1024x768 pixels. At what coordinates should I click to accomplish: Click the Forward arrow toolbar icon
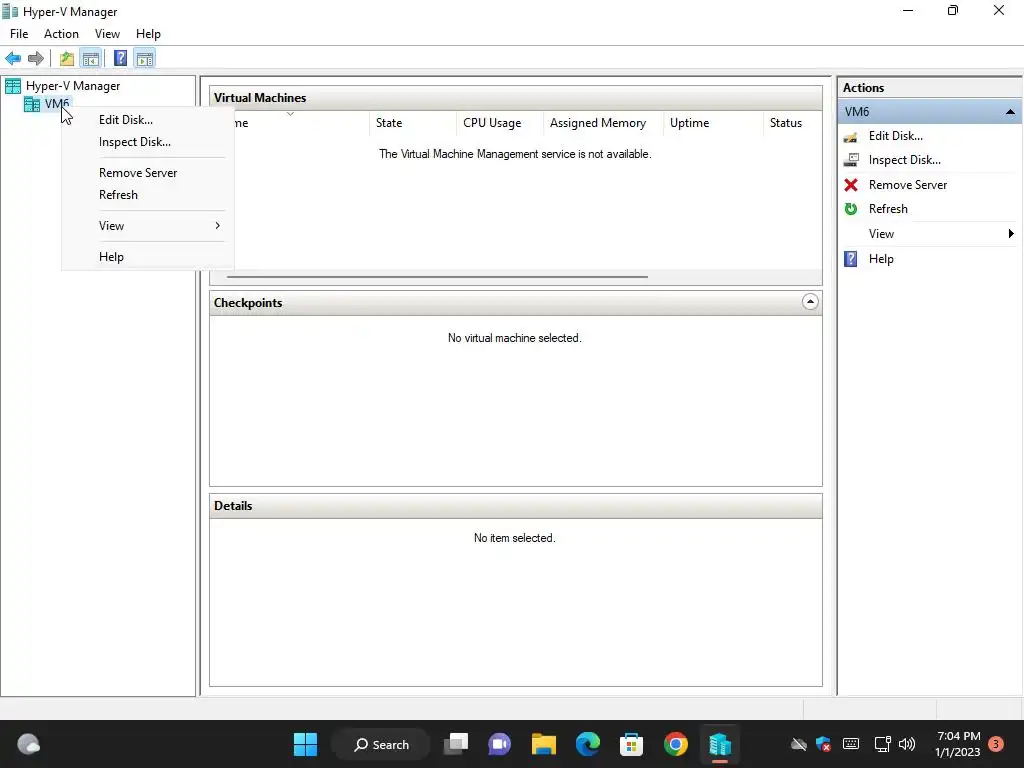[36, 59]
